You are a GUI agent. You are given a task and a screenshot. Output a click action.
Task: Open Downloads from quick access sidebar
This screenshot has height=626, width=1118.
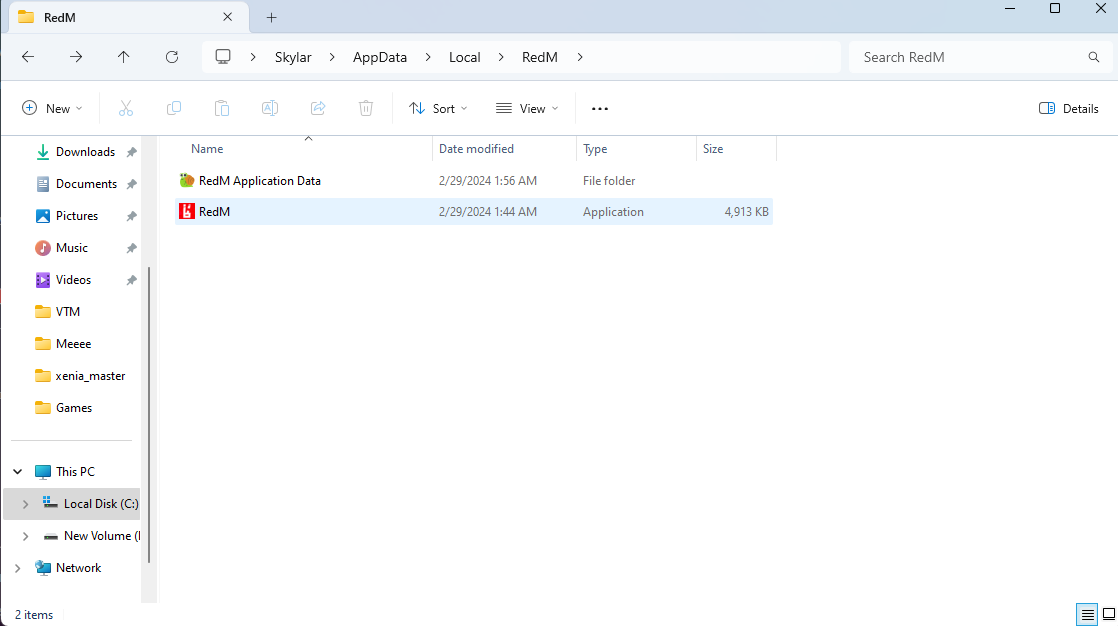point(85,152)
